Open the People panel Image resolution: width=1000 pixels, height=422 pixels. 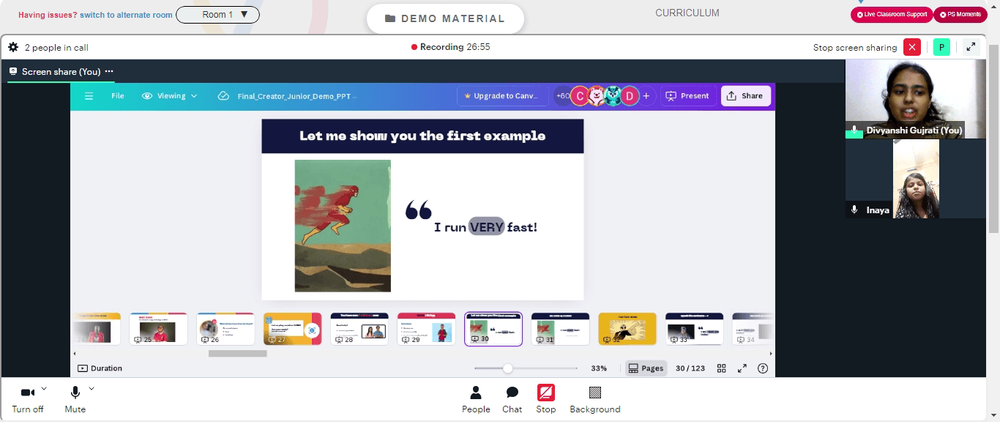[476, 400]
